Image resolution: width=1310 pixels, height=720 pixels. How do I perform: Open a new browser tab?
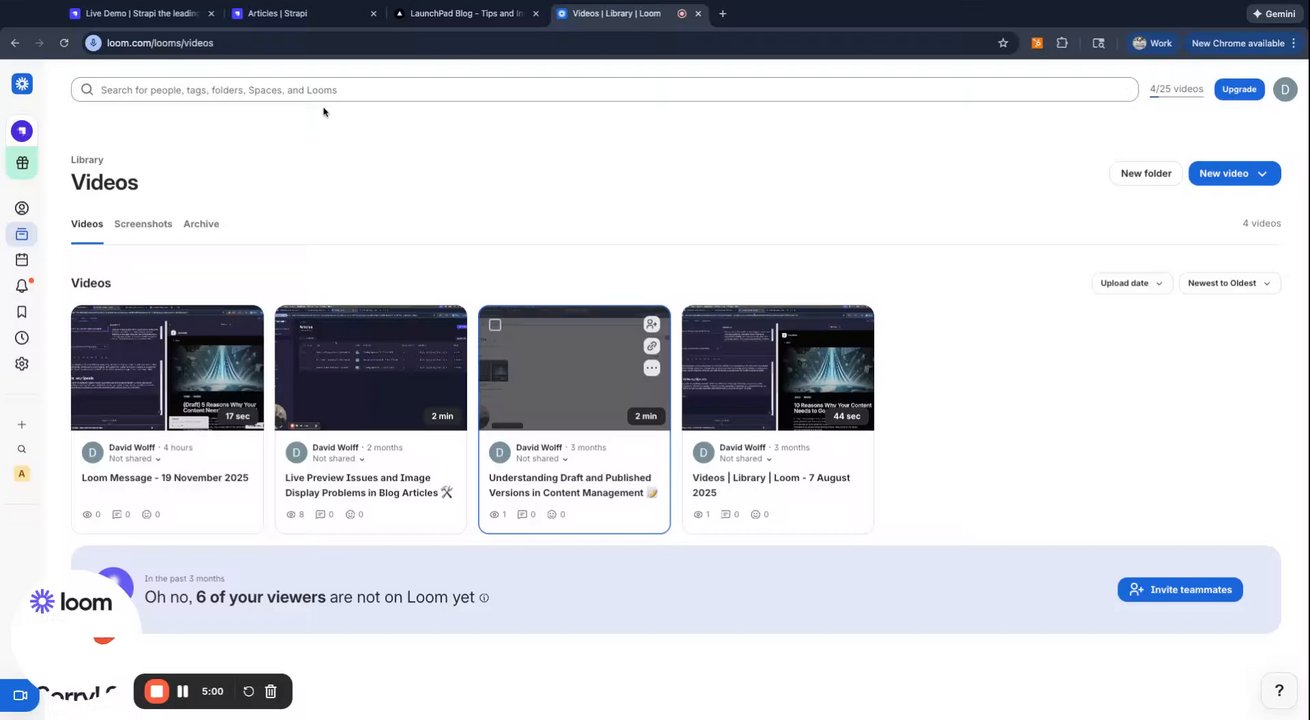coord(723,14)
